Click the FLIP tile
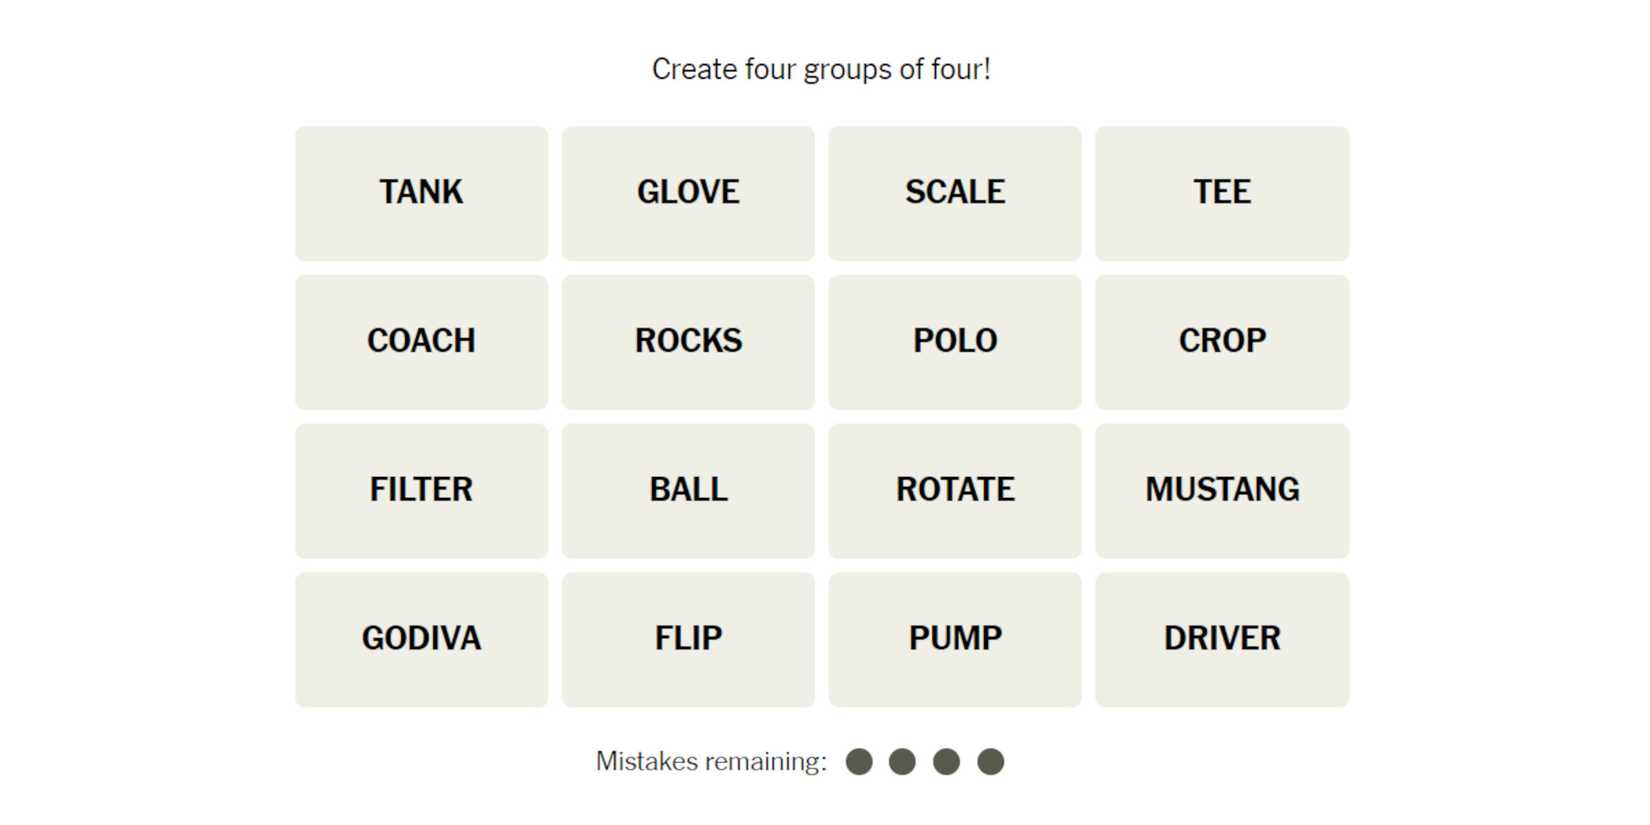The width and height of the screenshot is (1650, 825). point(688,640)
